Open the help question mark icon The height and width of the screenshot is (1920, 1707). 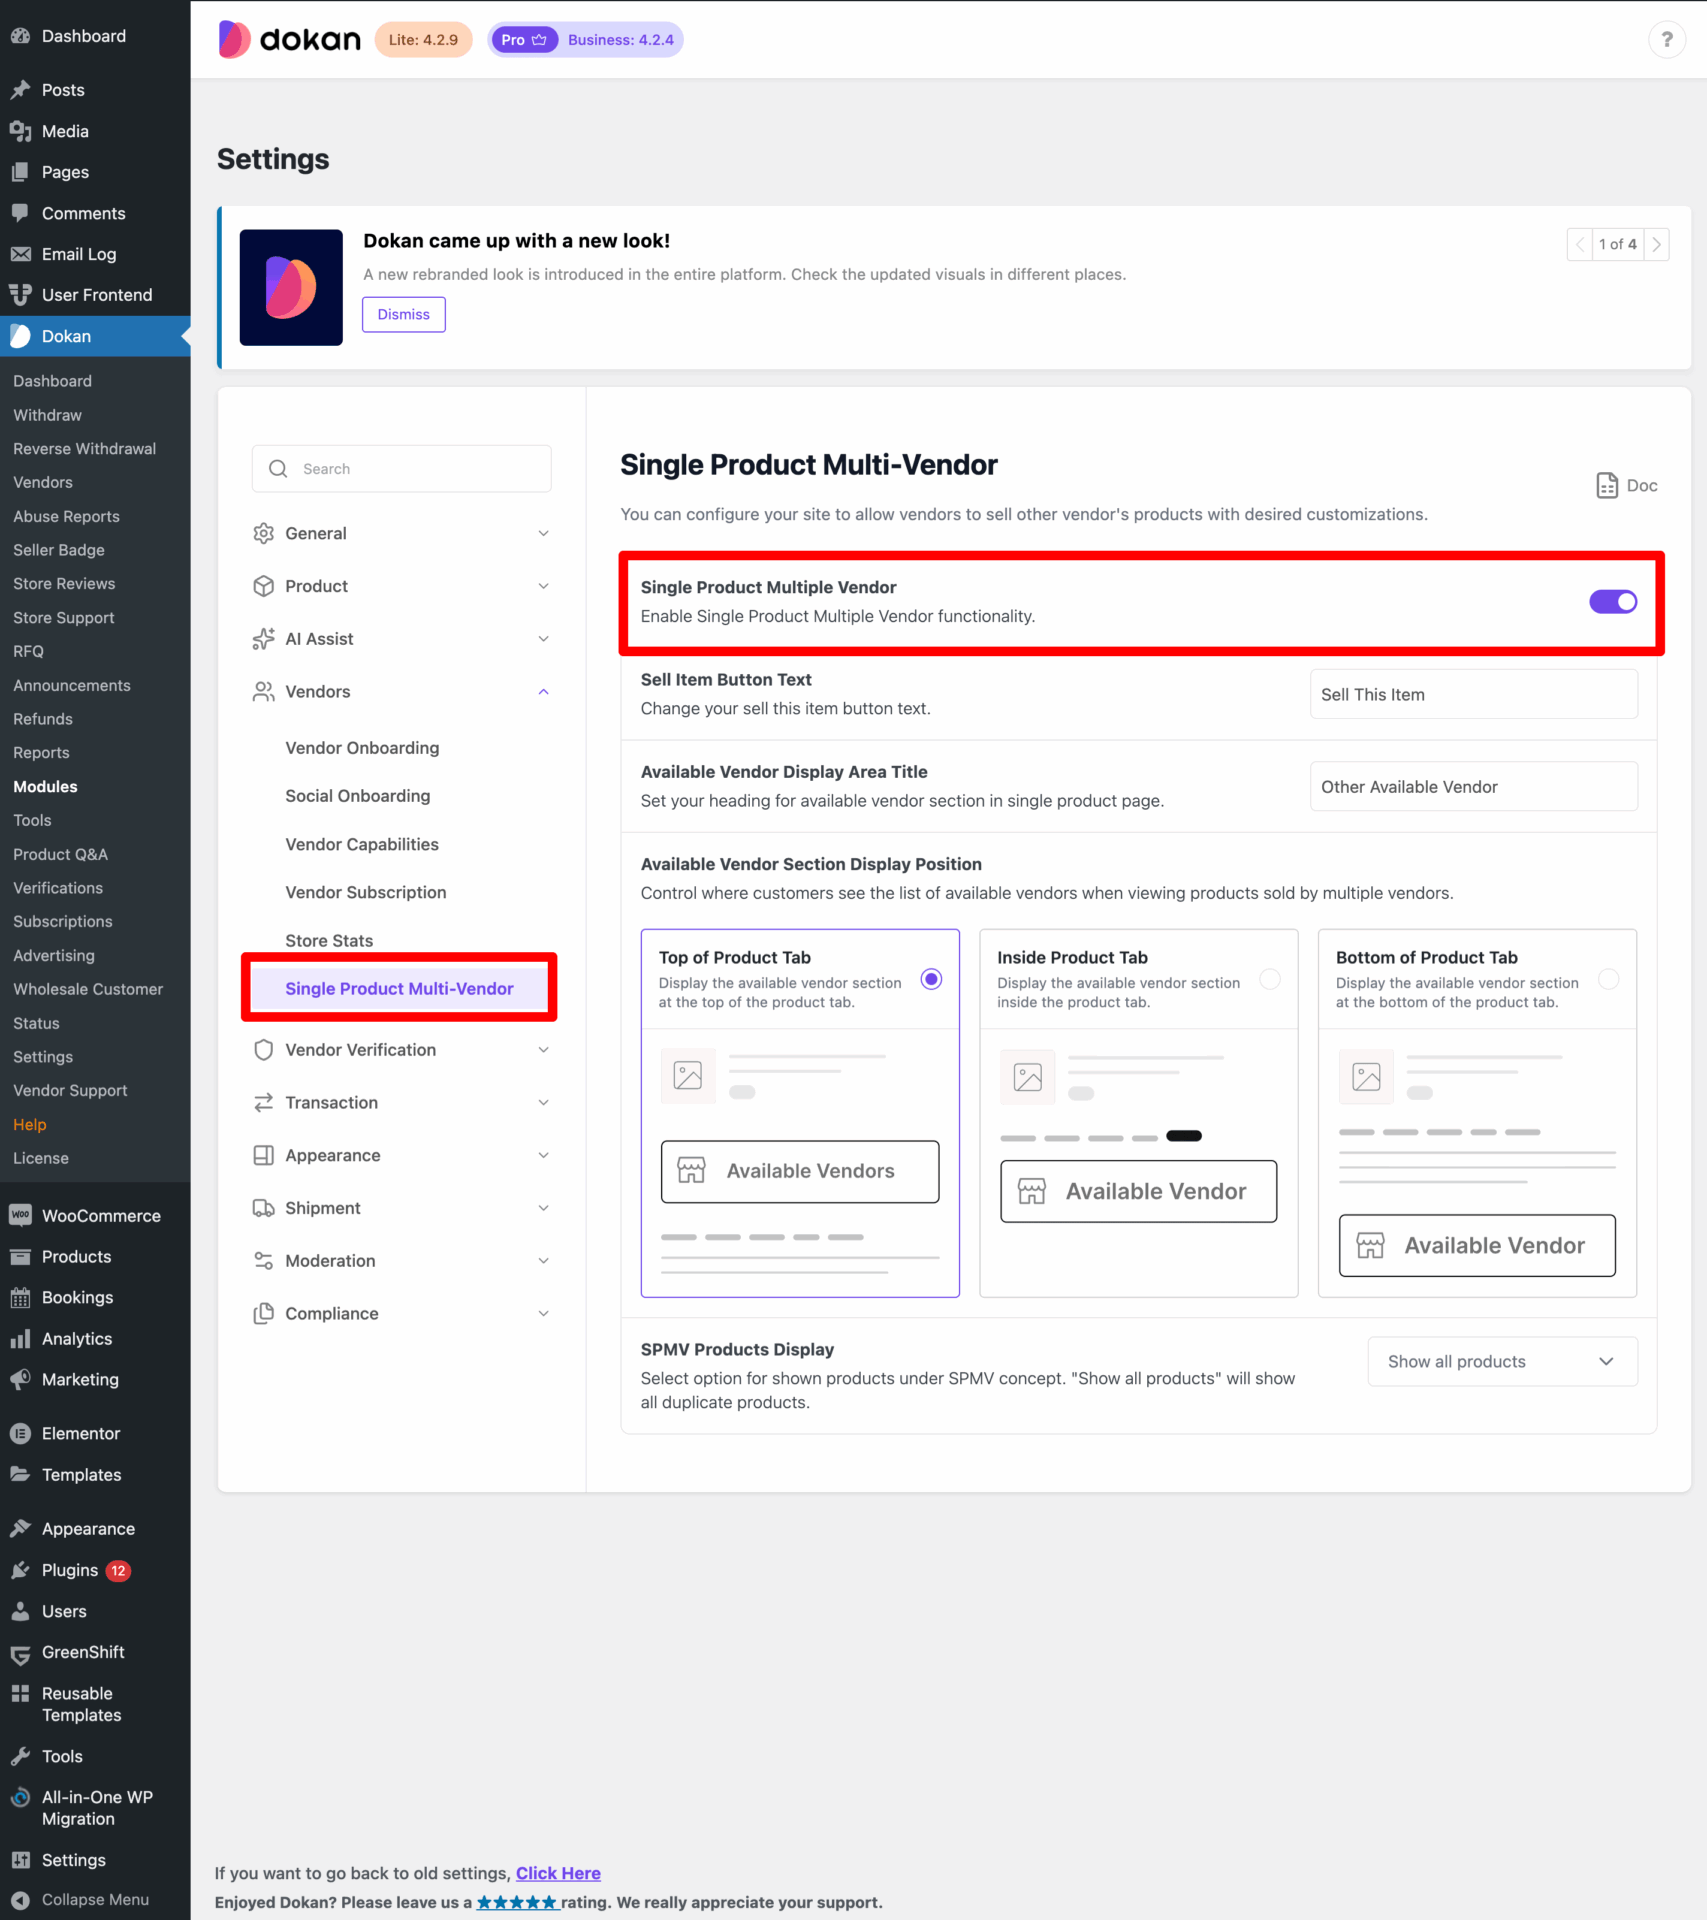pyautogui.click(x=1666, y=40)
